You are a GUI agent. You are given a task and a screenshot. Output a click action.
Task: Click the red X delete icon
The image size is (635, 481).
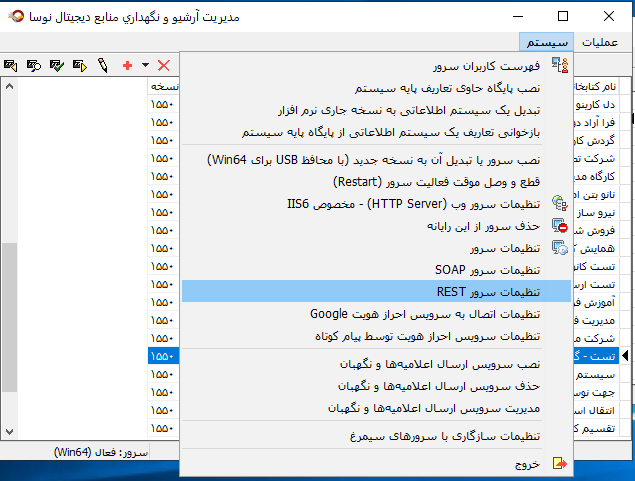[x=164, y=65]
